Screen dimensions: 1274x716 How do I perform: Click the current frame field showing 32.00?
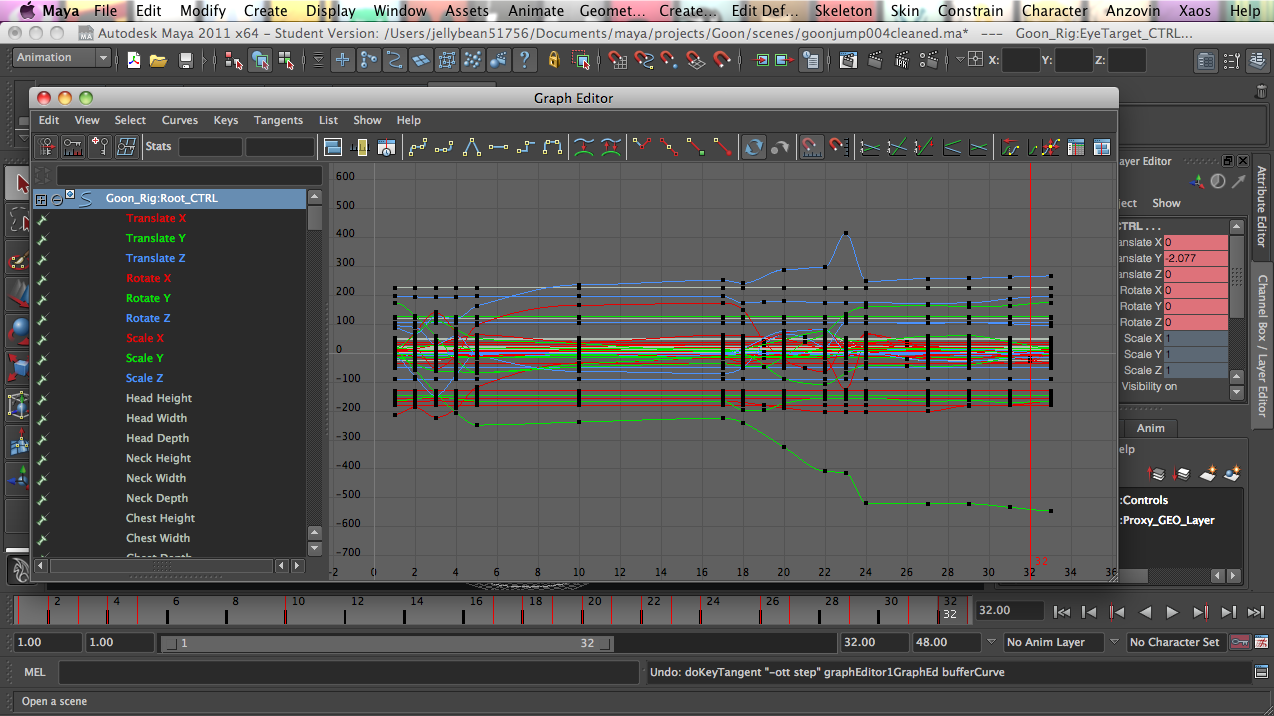1010,611
